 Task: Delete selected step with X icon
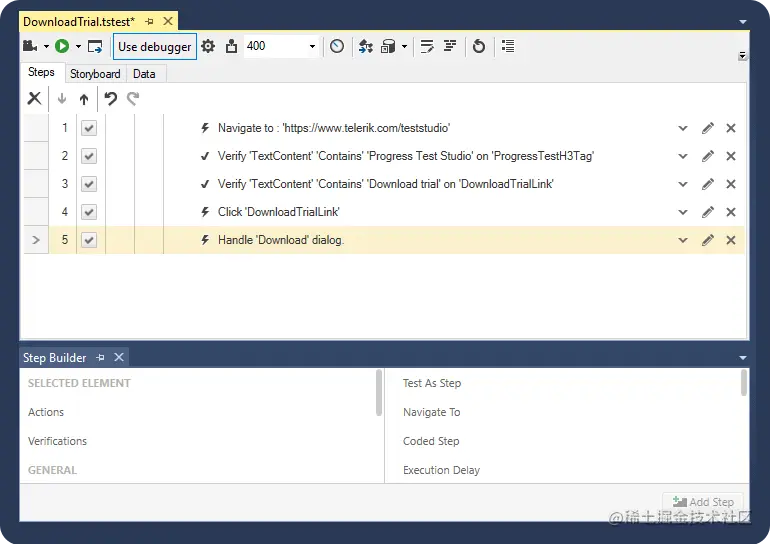[34, 98]
